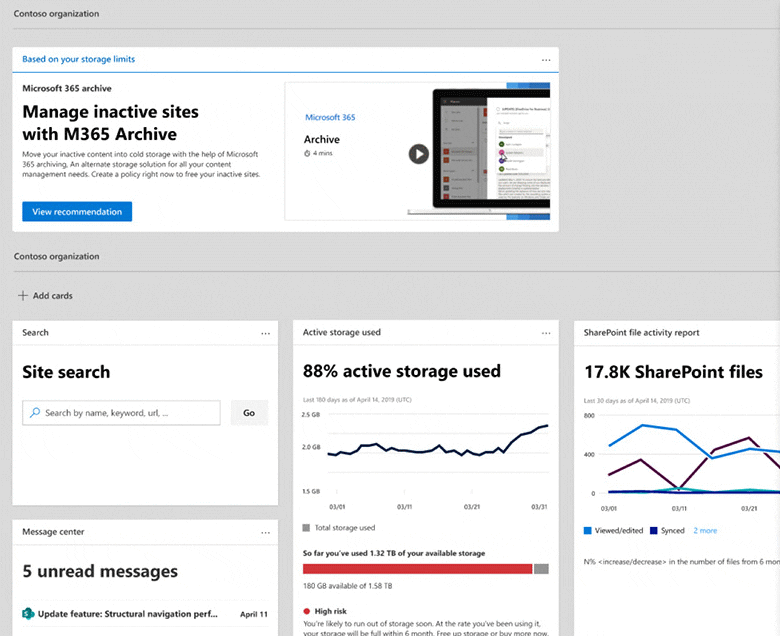Screen dimensions: 780x636
Task: Focus the Search by name, keyword, url field
Action: pos(121,413)
